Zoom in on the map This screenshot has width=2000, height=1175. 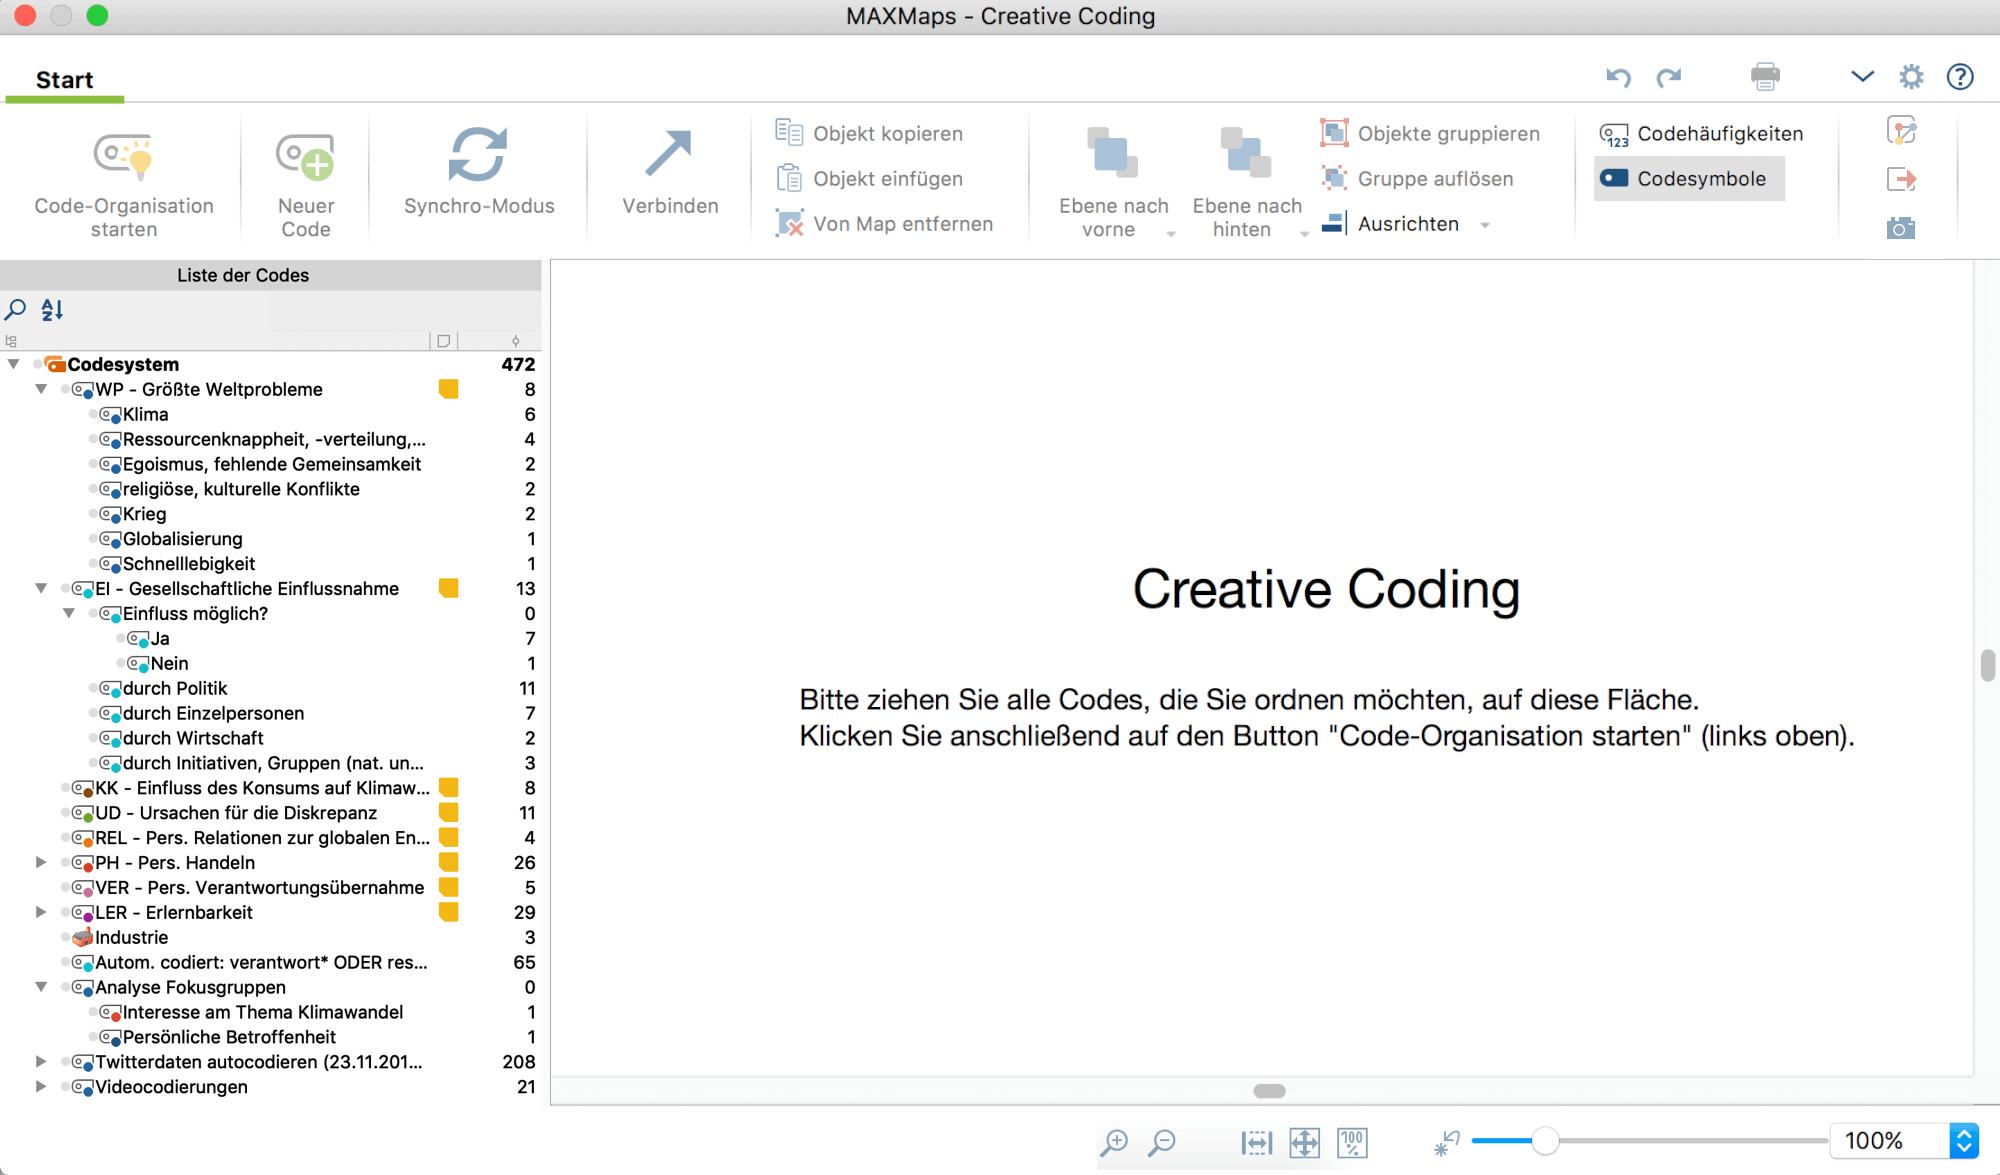click(x=1113, y=1142)
